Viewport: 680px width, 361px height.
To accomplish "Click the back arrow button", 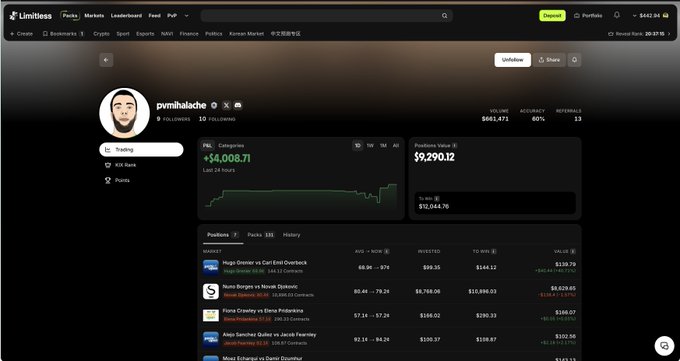I will click(106, 60).
